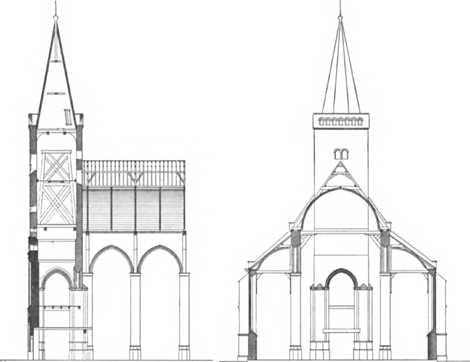Click the row of small belfry arches
The width and height of the screenshot is (470, 362).
click(340, 121)
